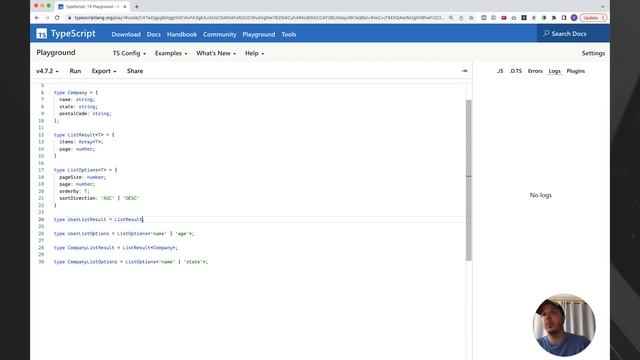Click the 'items: Array<T>;' line
640x360 pixels.
(x=81, y=142)
